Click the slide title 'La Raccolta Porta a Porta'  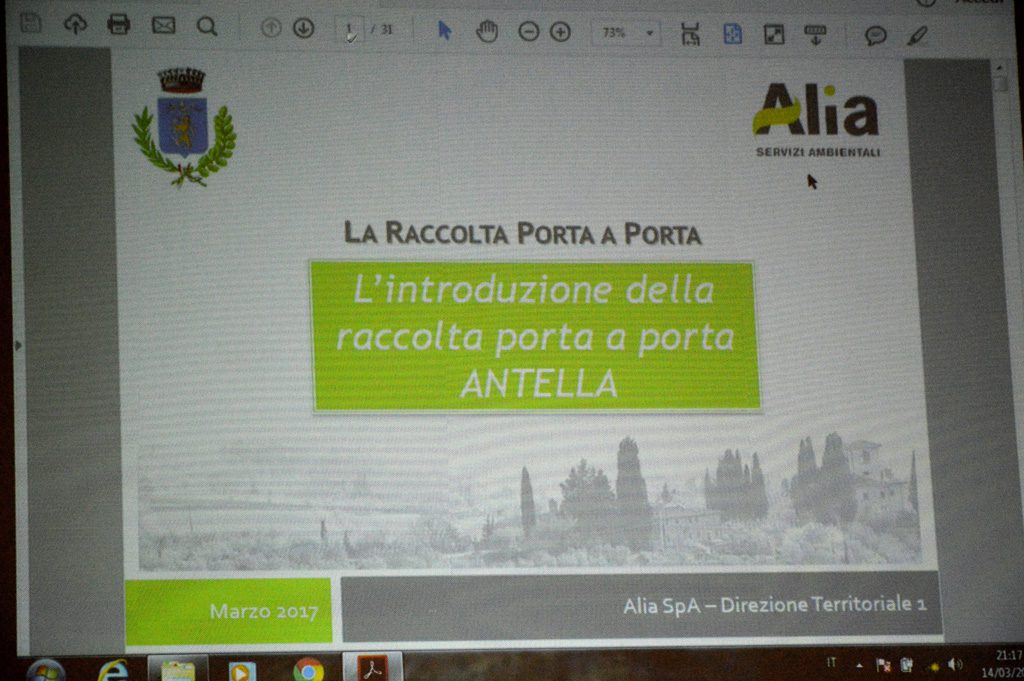click(522, 233)
